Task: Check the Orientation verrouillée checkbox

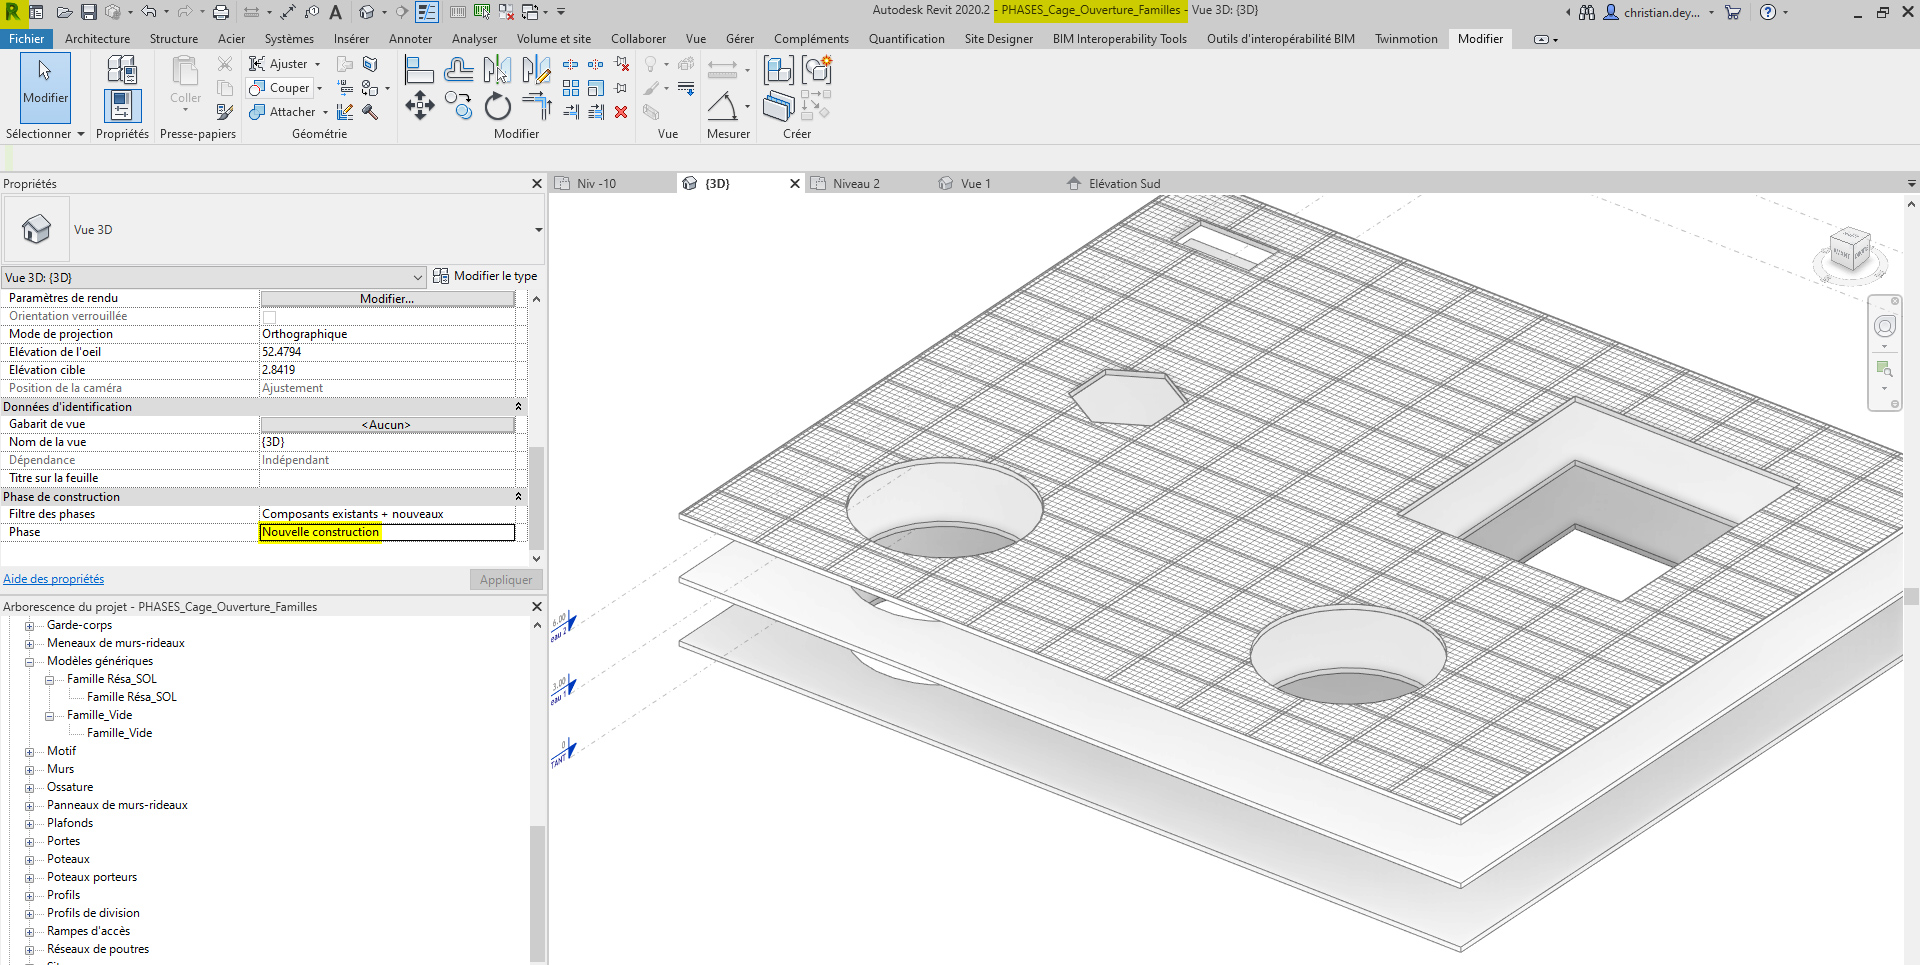Action: coord(269,317)
